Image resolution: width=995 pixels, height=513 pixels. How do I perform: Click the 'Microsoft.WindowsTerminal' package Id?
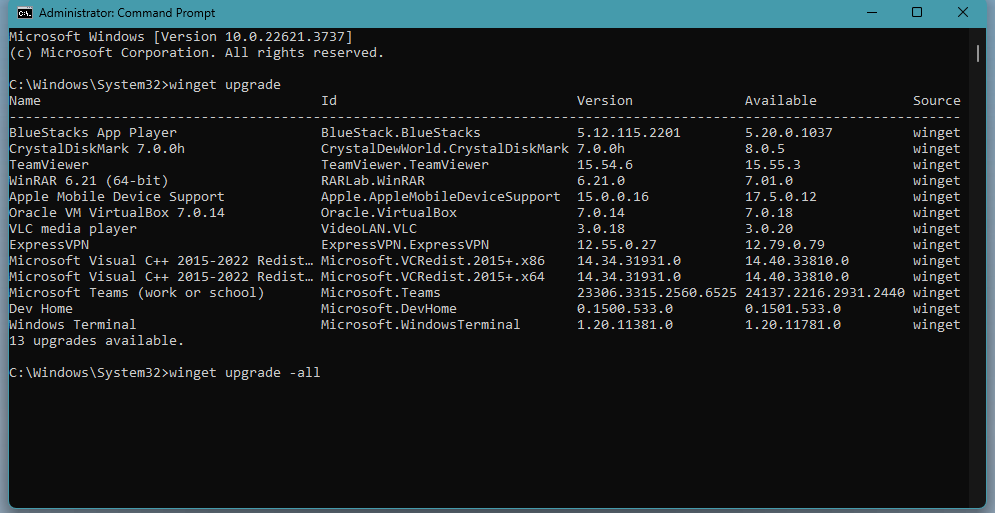click(x=420, y=325)
